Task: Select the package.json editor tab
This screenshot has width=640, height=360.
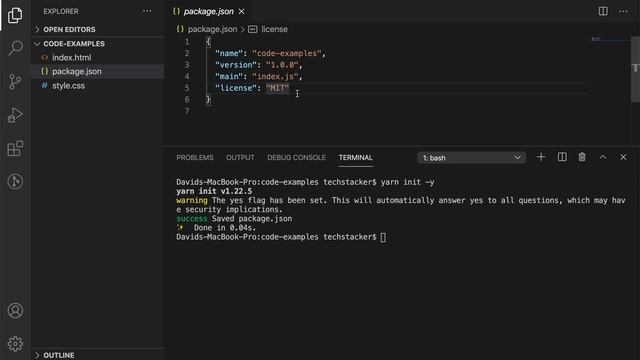Action: (208, 11)
